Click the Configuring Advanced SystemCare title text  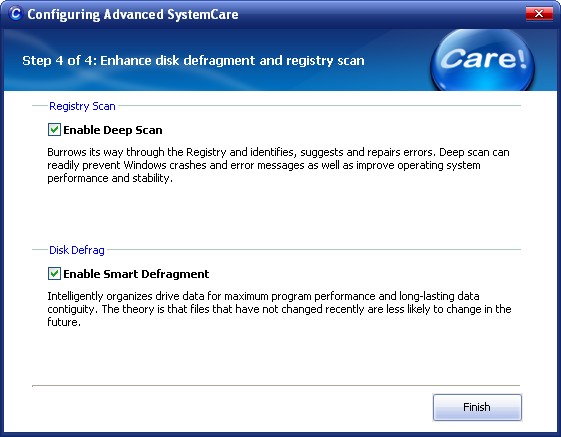(x=133, y=14)
